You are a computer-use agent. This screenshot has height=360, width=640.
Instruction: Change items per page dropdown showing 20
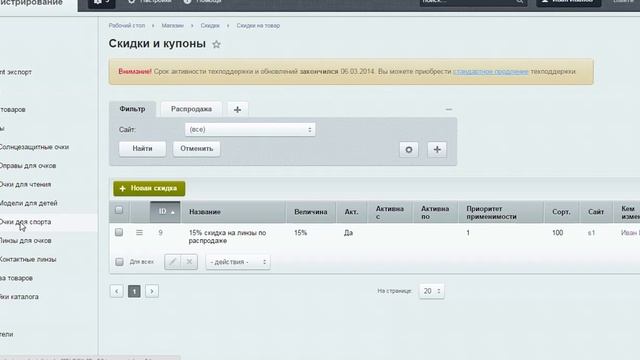click(x=431, y=291)
